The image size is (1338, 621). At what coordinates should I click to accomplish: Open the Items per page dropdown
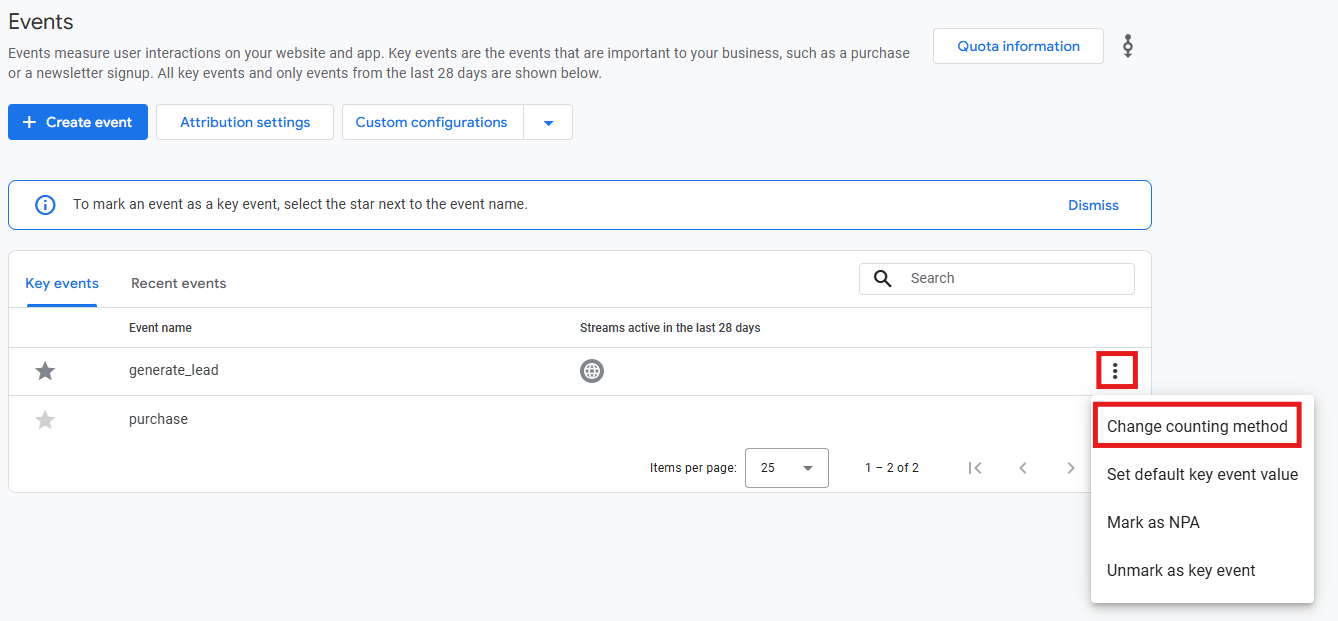[787, 468]
